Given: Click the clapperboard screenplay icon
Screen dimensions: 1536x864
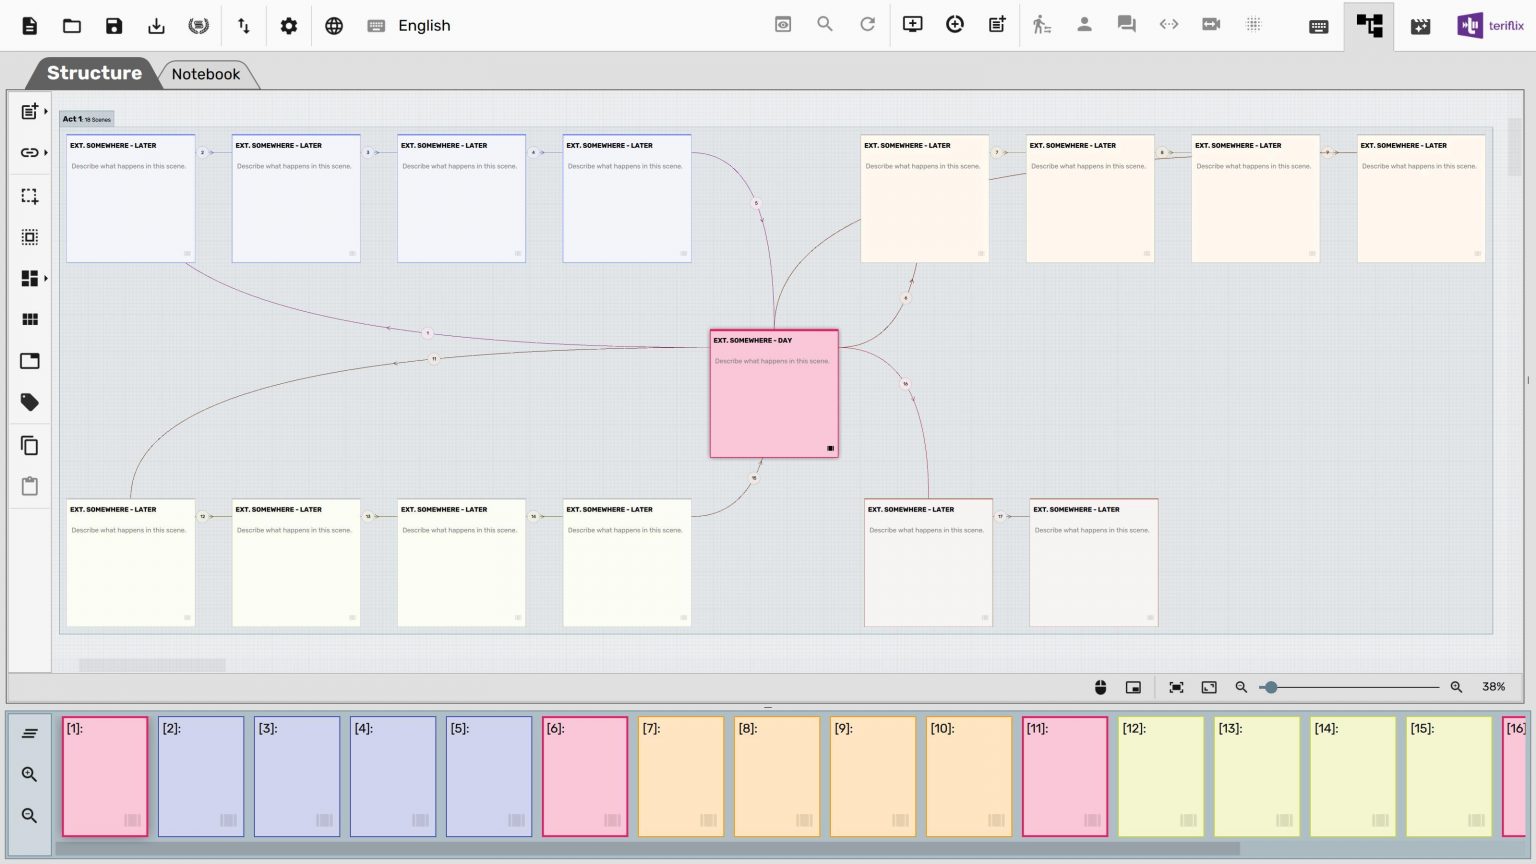Looking at the screenshot, I should pos(1421,25).
